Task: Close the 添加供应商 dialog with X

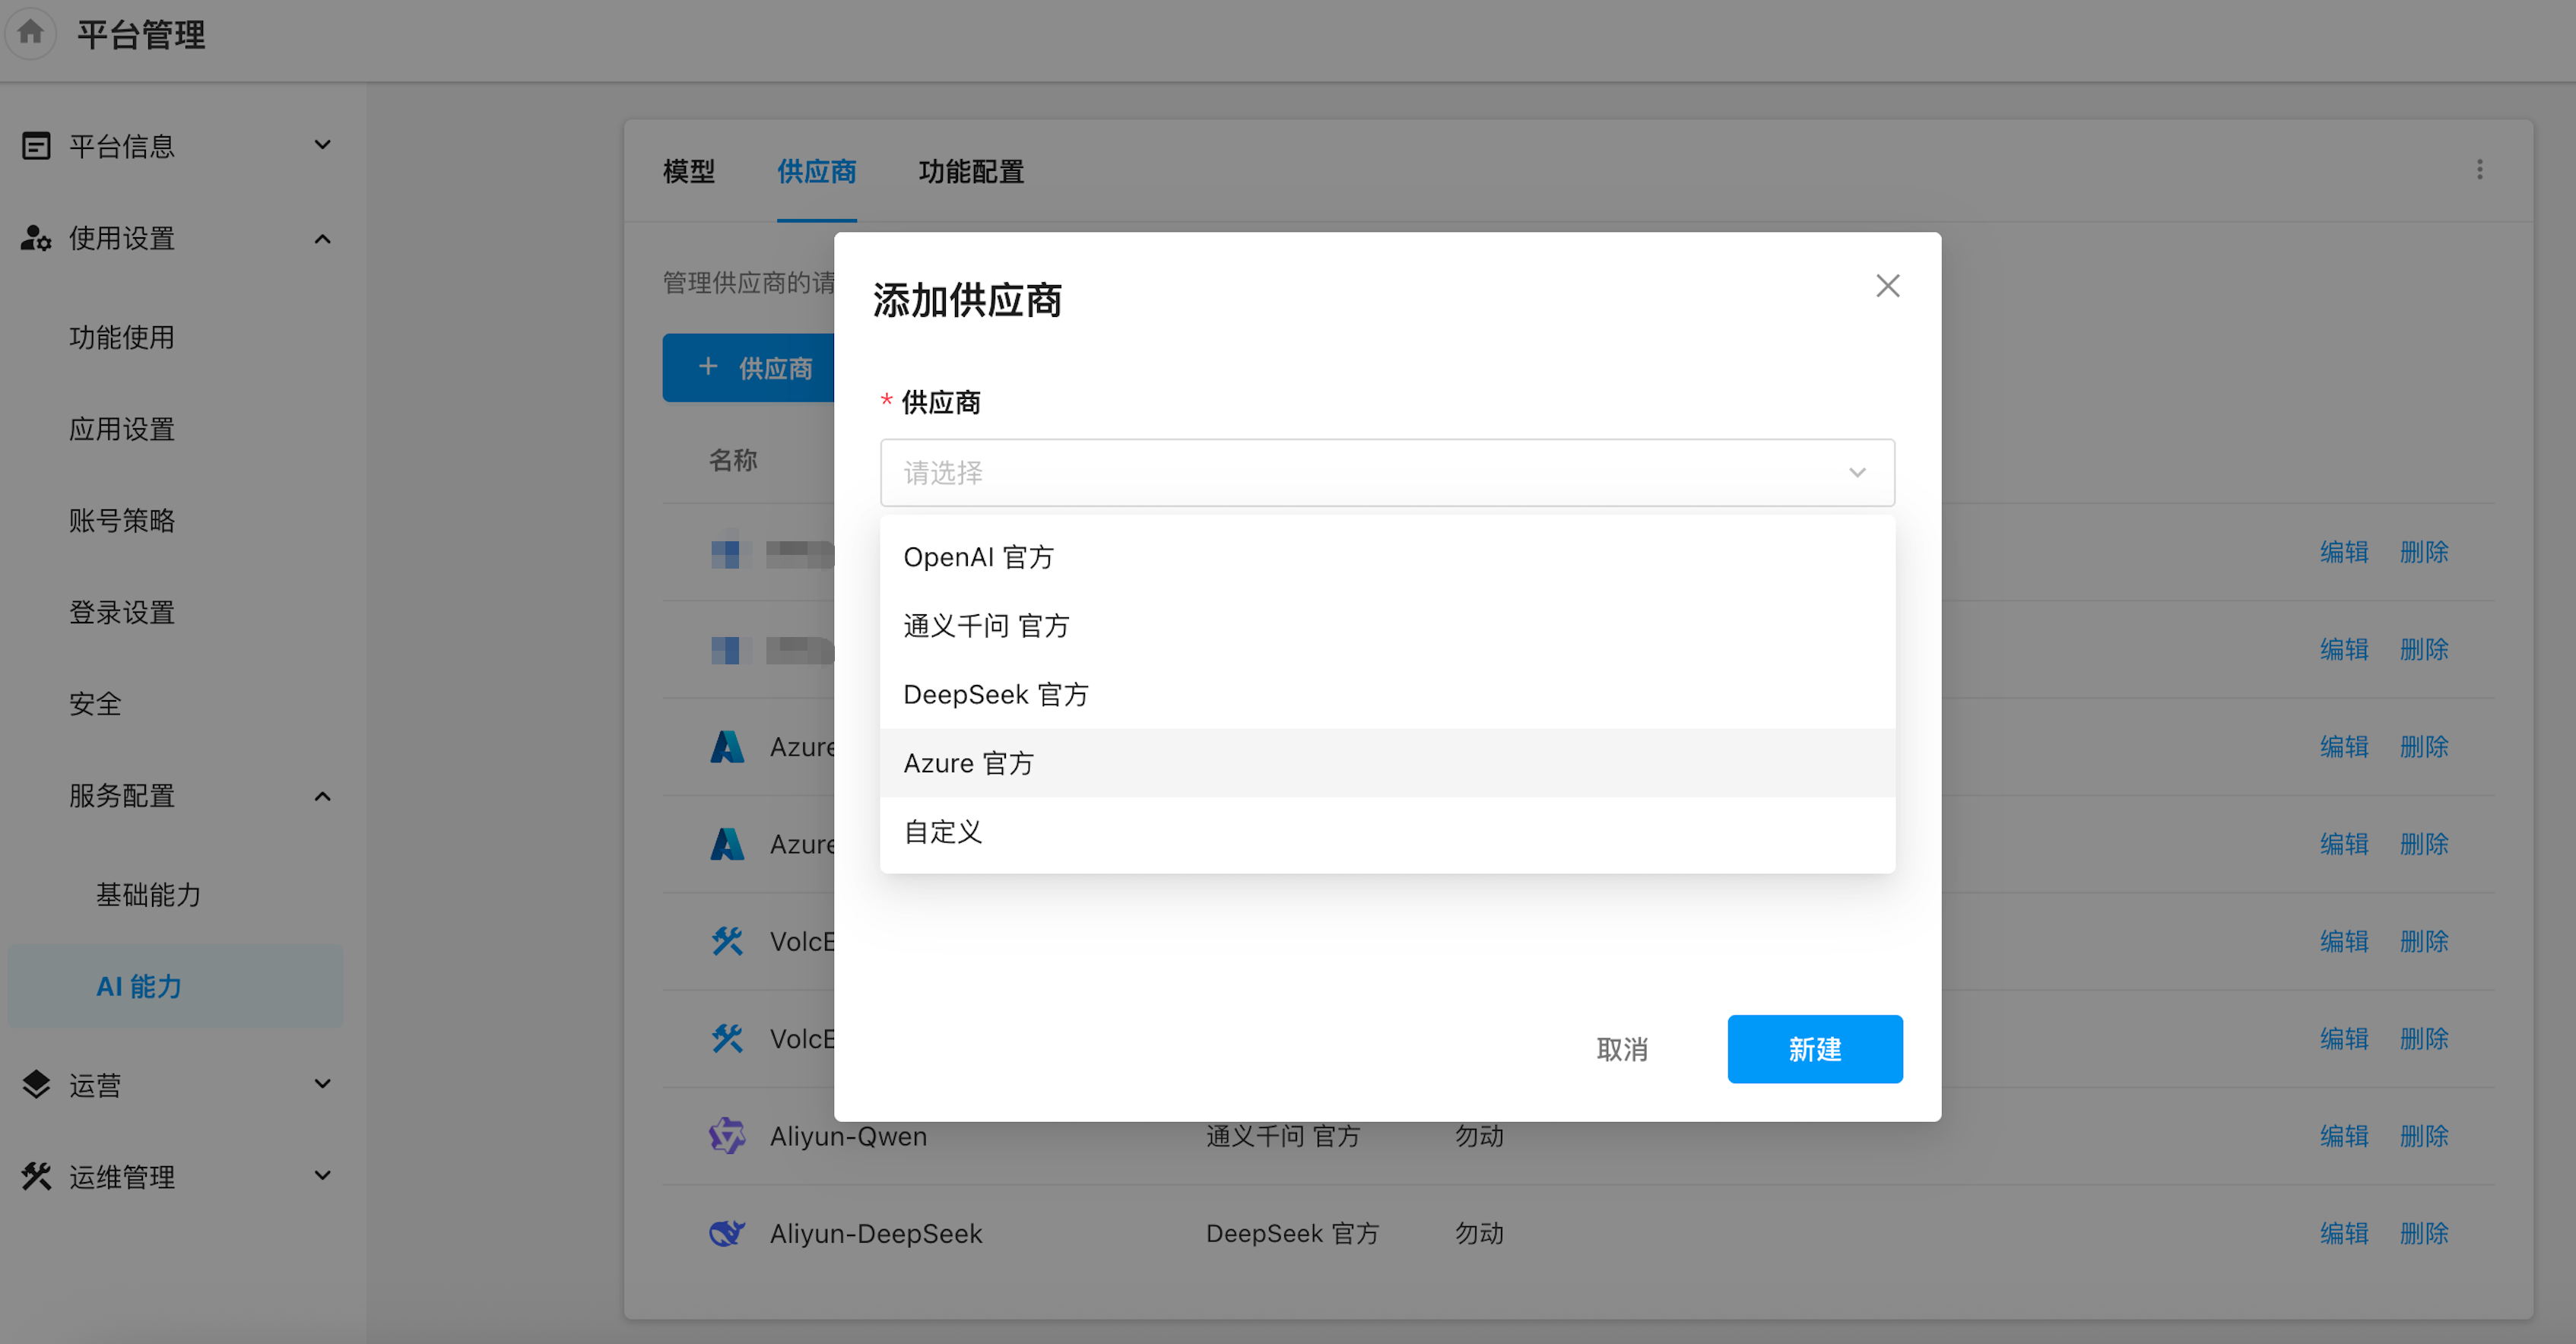Action: pos(1887,286)
